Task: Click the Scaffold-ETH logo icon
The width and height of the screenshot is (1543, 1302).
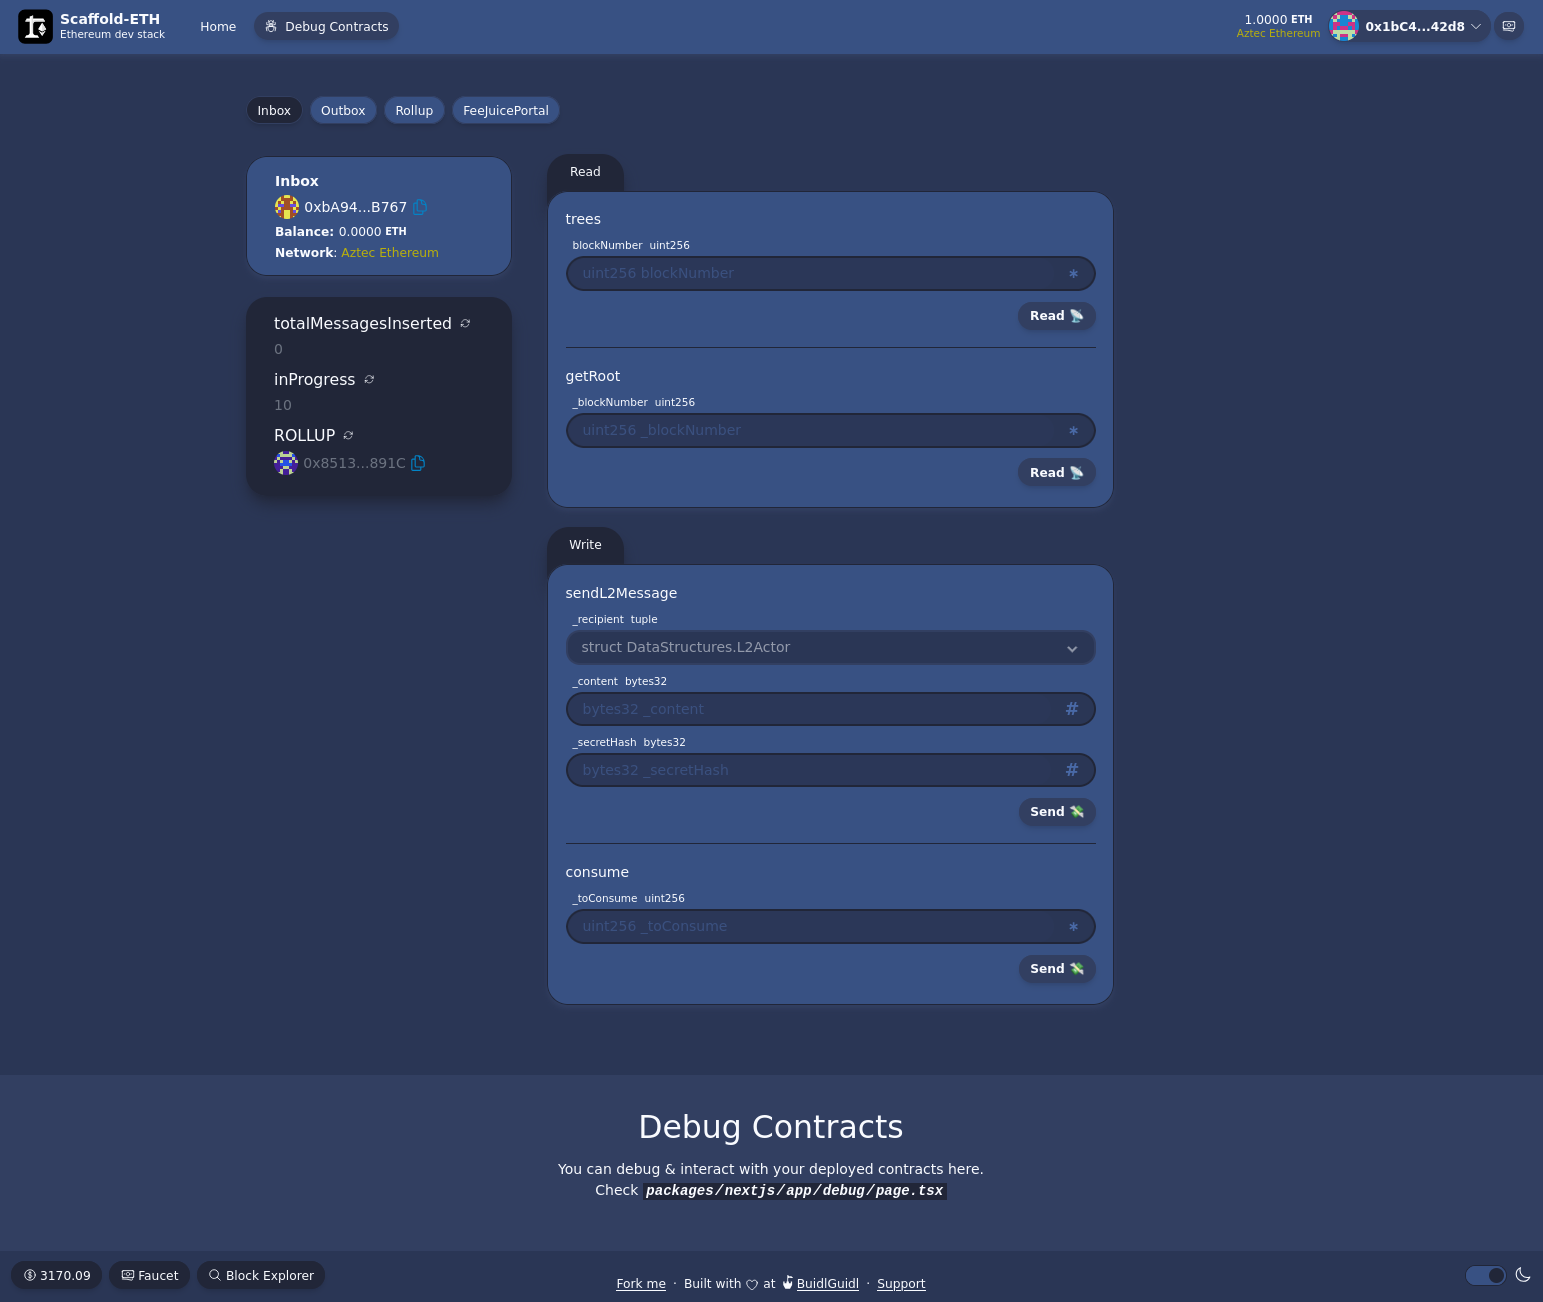Action: [35, 27]
